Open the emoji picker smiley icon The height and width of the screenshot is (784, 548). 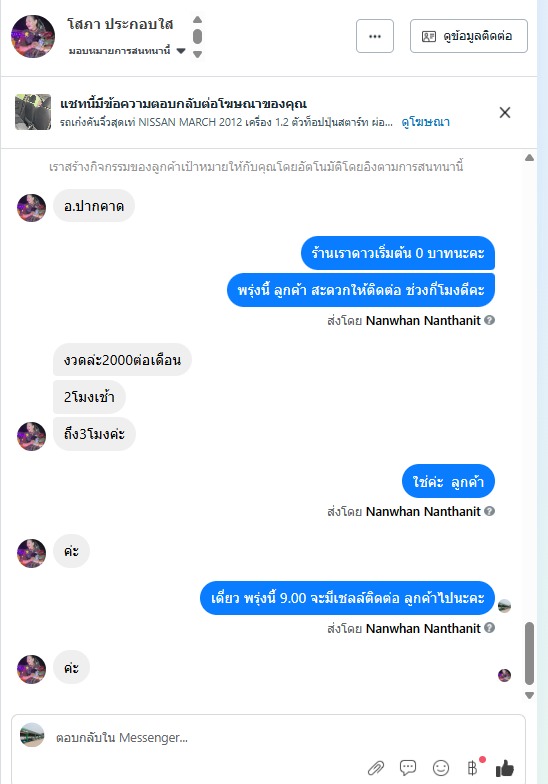(440, 768)
